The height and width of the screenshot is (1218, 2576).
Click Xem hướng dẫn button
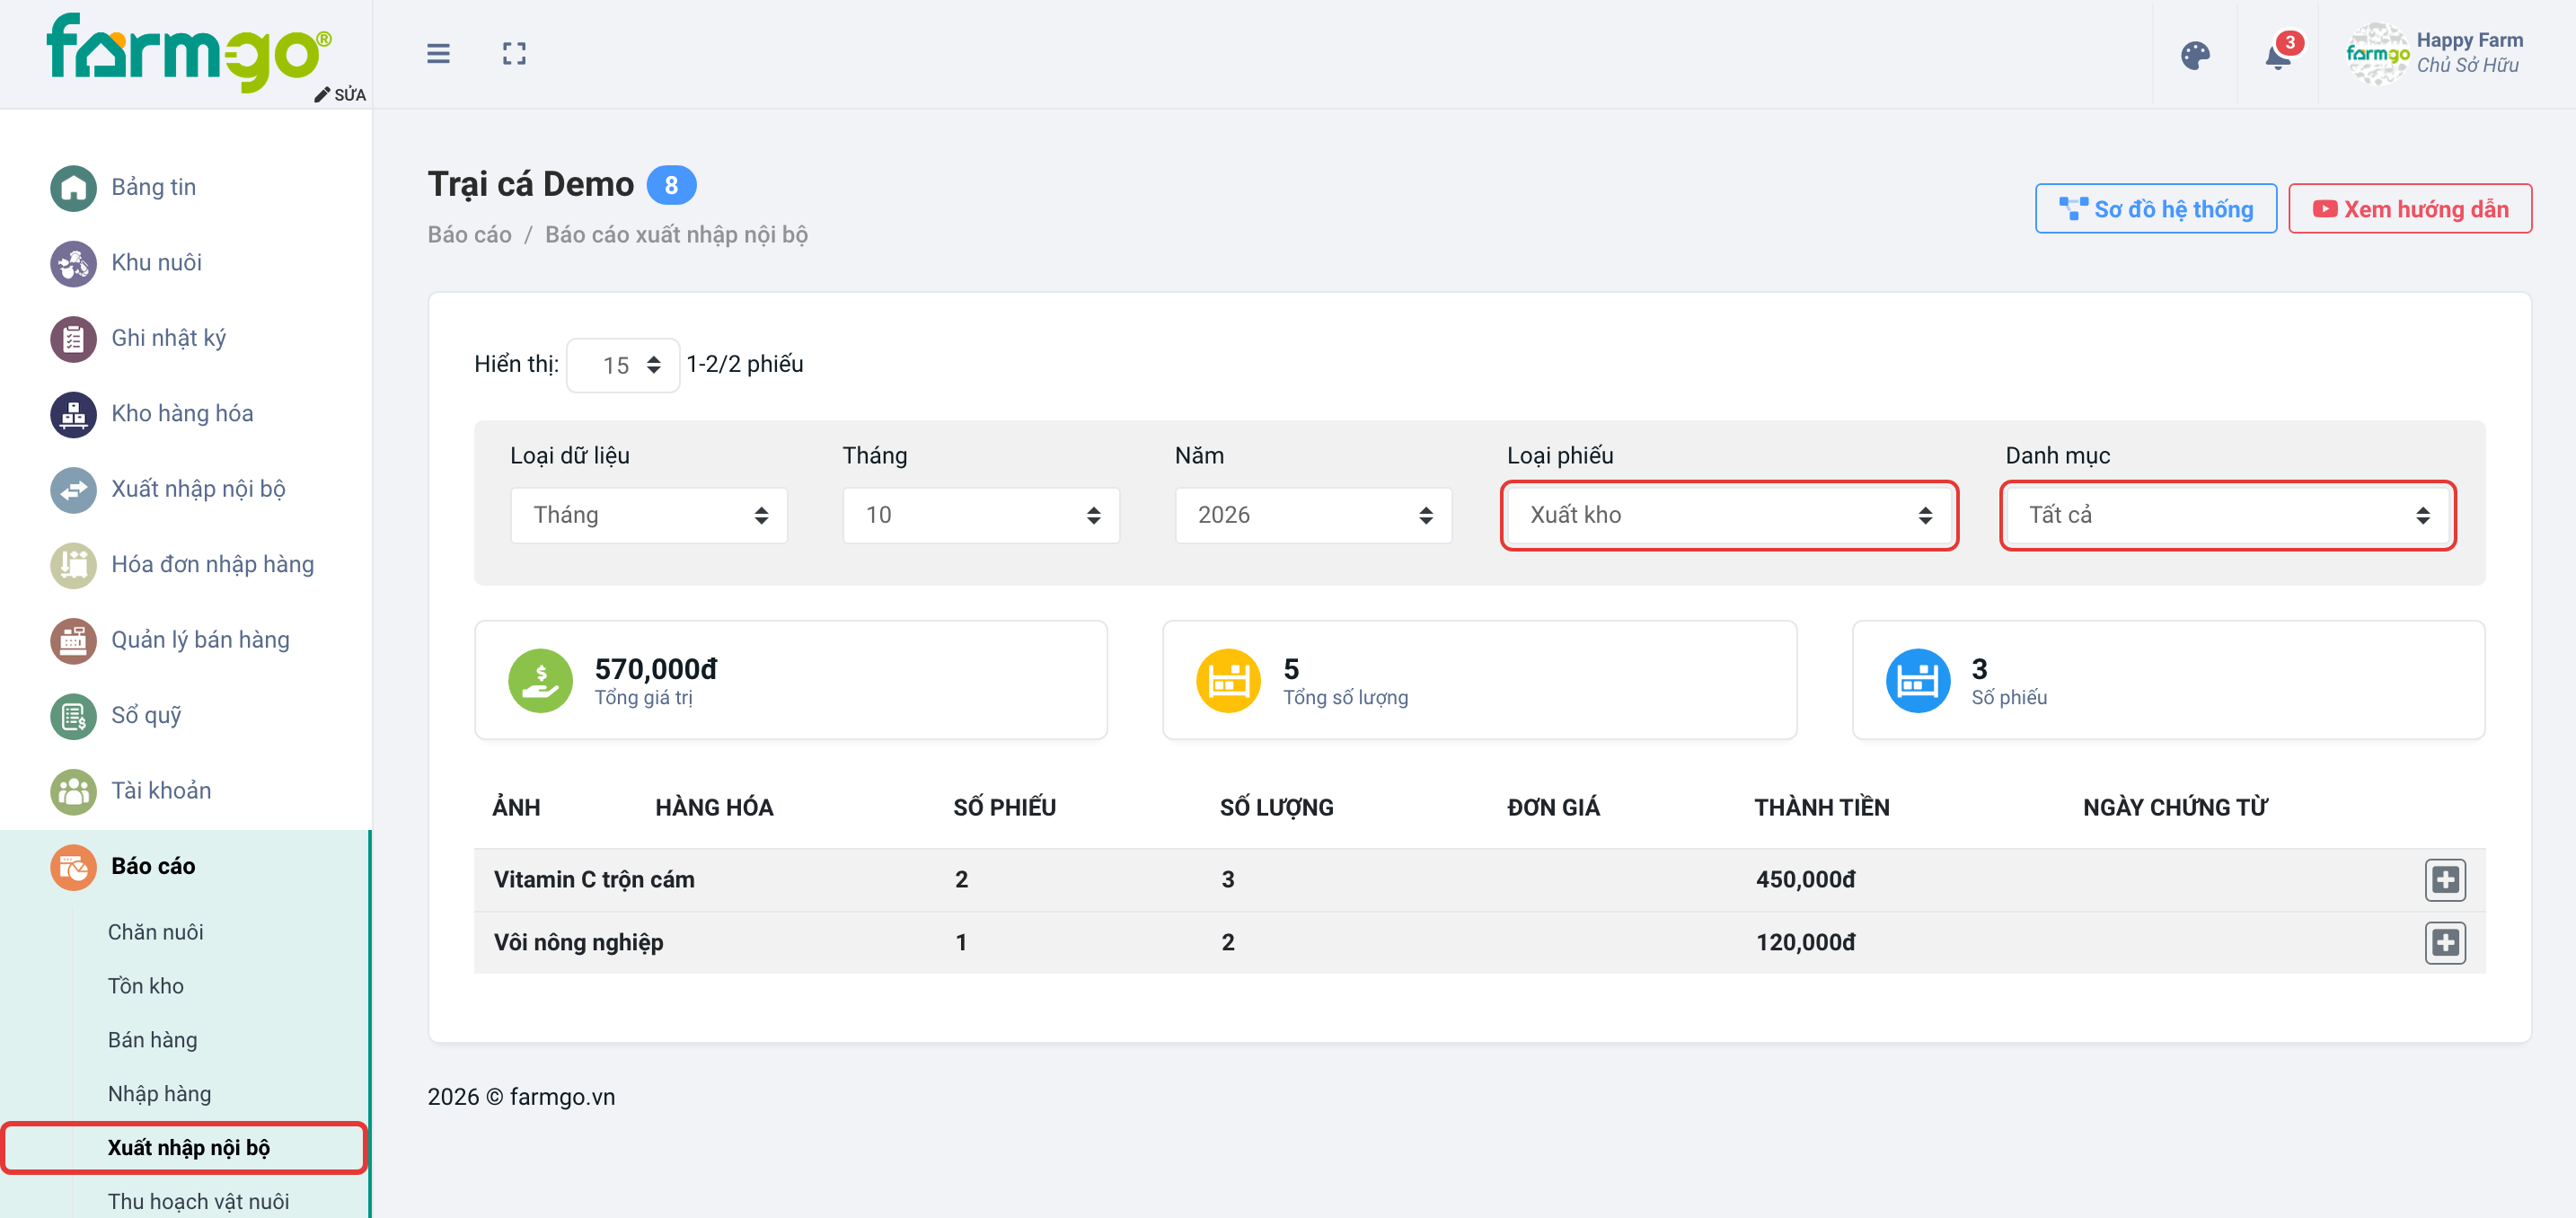(2410, 209)
